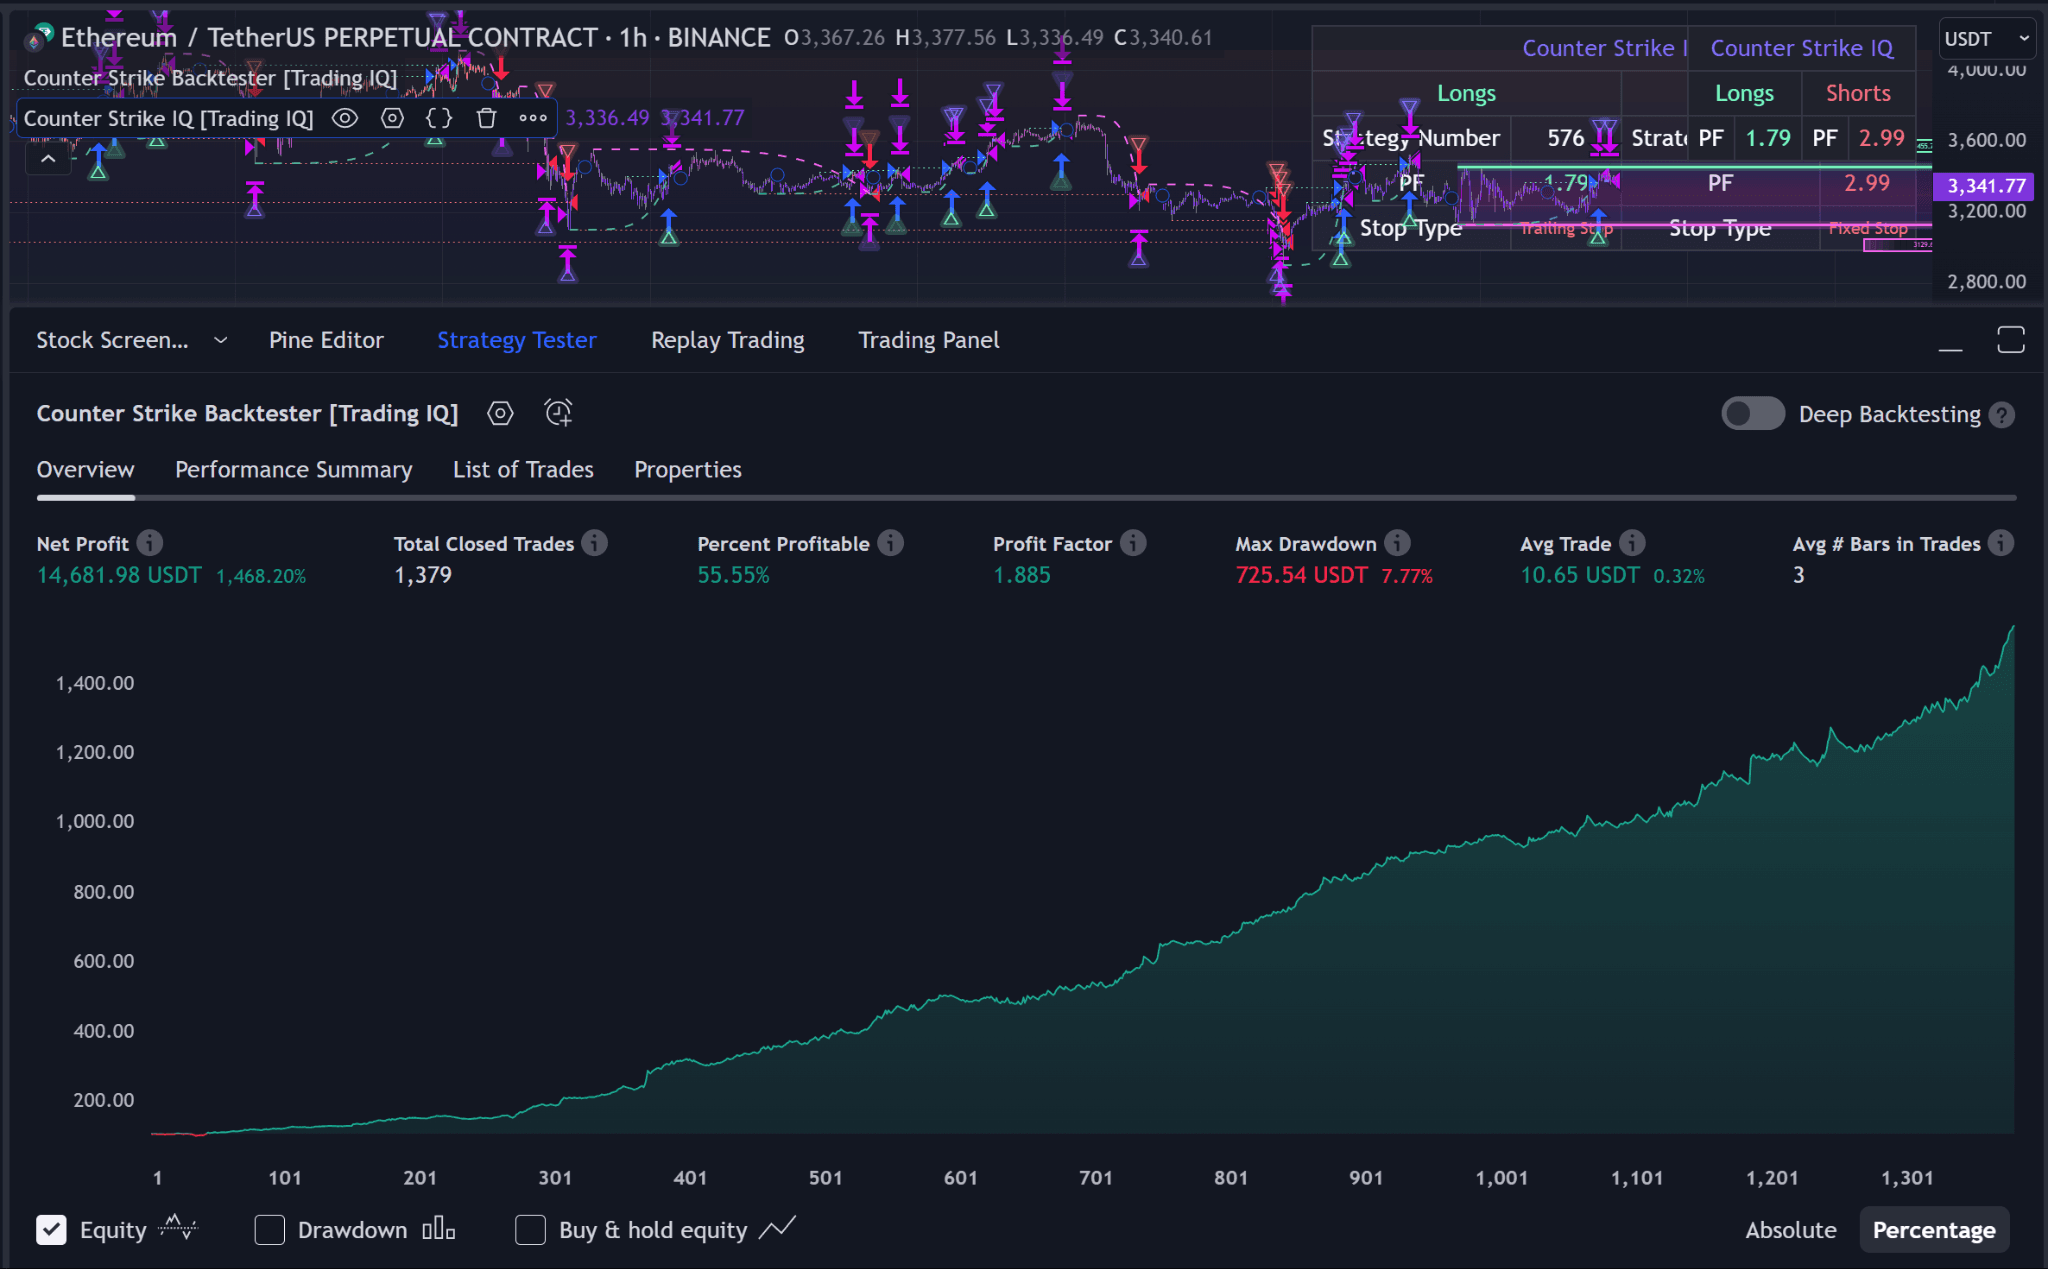Open Deep Backtesting help question mark
This screenshot has width=2048, height=1269.
tap(2002, 415)
